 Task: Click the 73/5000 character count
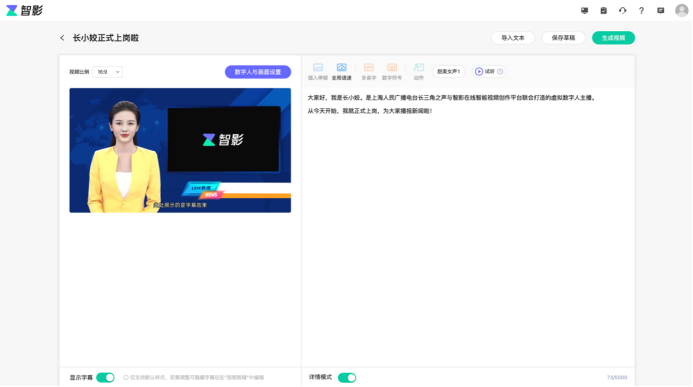coord(617,378)
